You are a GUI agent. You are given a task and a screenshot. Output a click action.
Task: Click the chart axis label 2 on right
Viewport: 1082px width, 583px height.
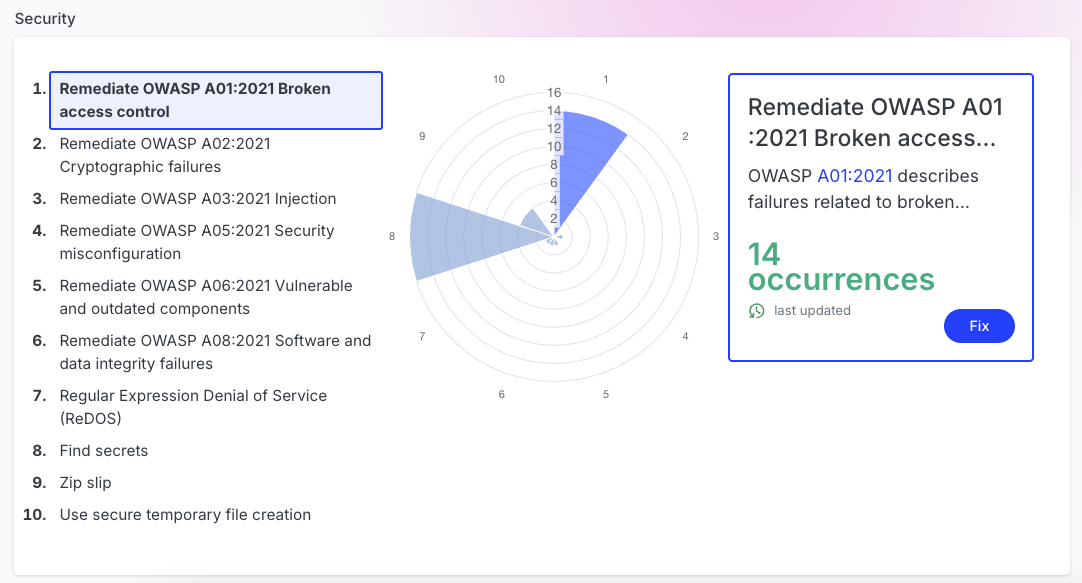[685, 137]
